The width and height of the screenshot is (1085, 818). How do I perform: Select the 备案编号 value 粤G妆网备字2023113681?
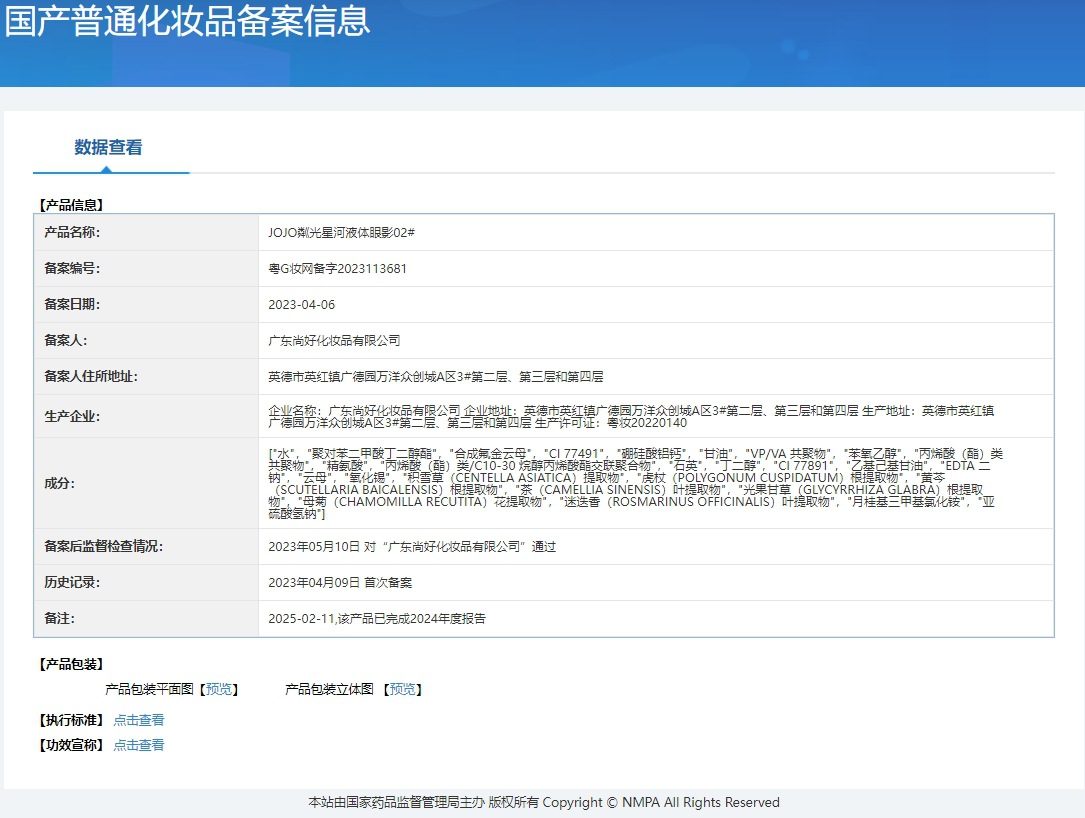coord(337,269)
